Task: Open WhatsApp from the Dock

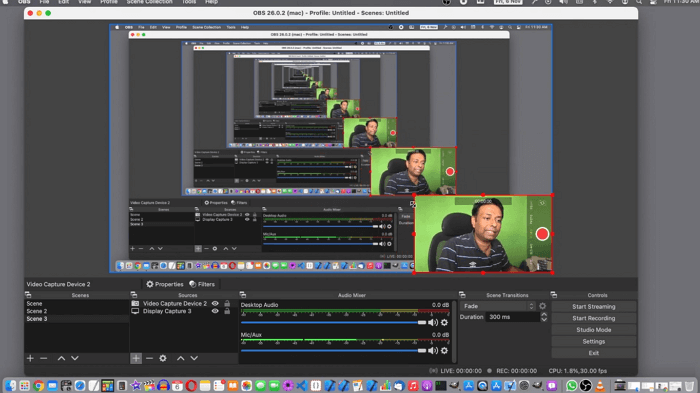Action: pyautogui.click(x=571, y=385)
